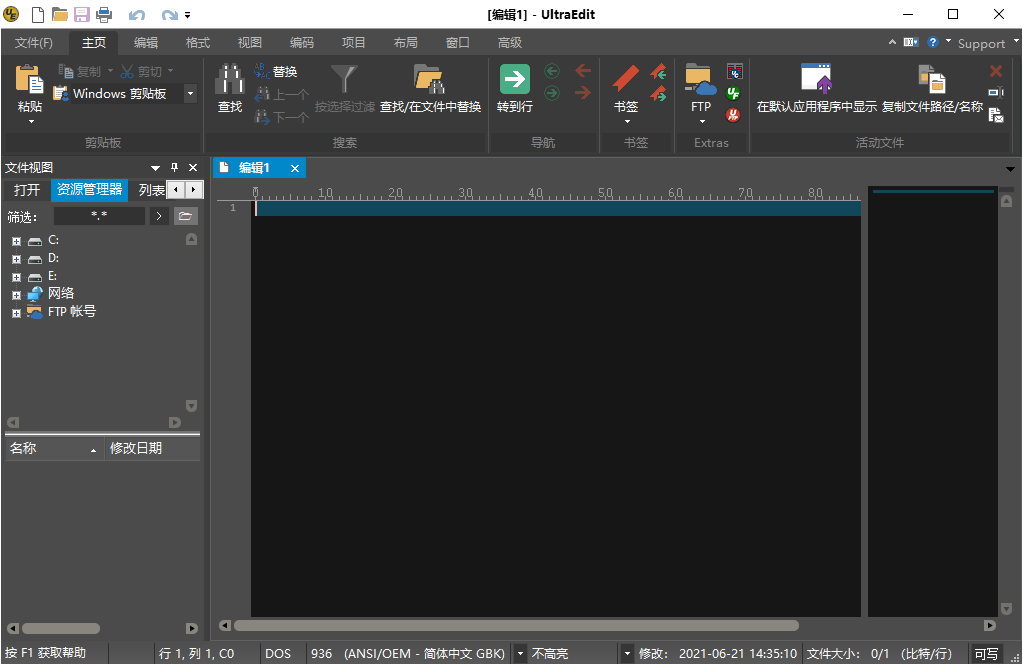Viewport: 1023px width, 665px height.
Task: Click 复制文件路径/名称 icon
Action: (x=932, y=80)
